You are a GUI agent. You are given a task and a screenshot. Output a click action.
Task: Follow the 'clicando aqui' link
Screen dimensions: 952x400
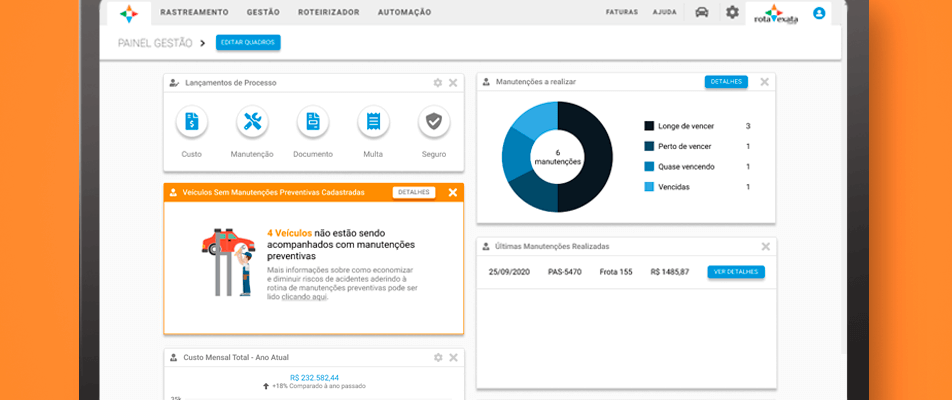303,297
